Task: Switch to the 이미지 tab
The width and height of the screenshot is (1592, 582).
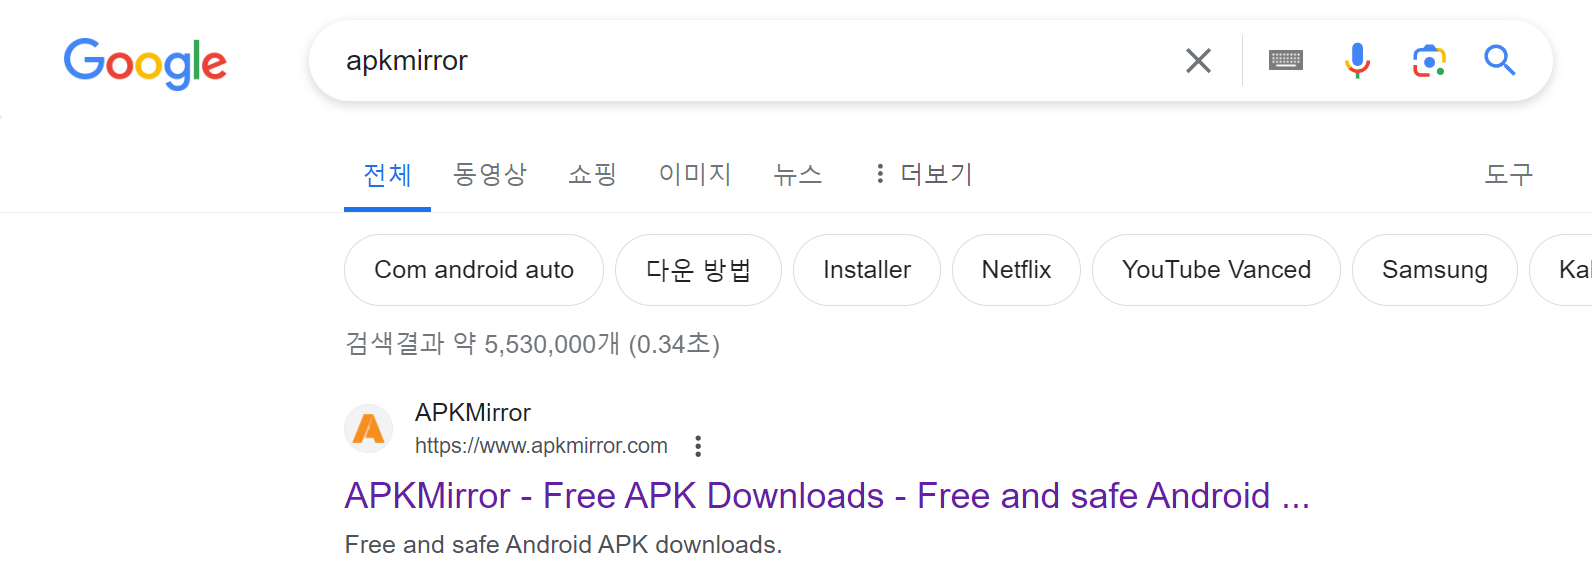Action: click(695, 174)
